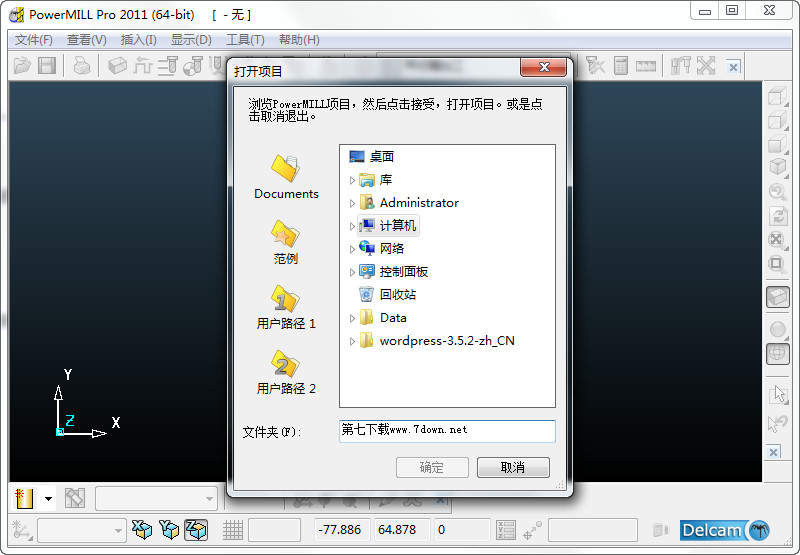Click the 用户路径 2 shortcut folder
This screenshot has height=555, width=800.
286,372
